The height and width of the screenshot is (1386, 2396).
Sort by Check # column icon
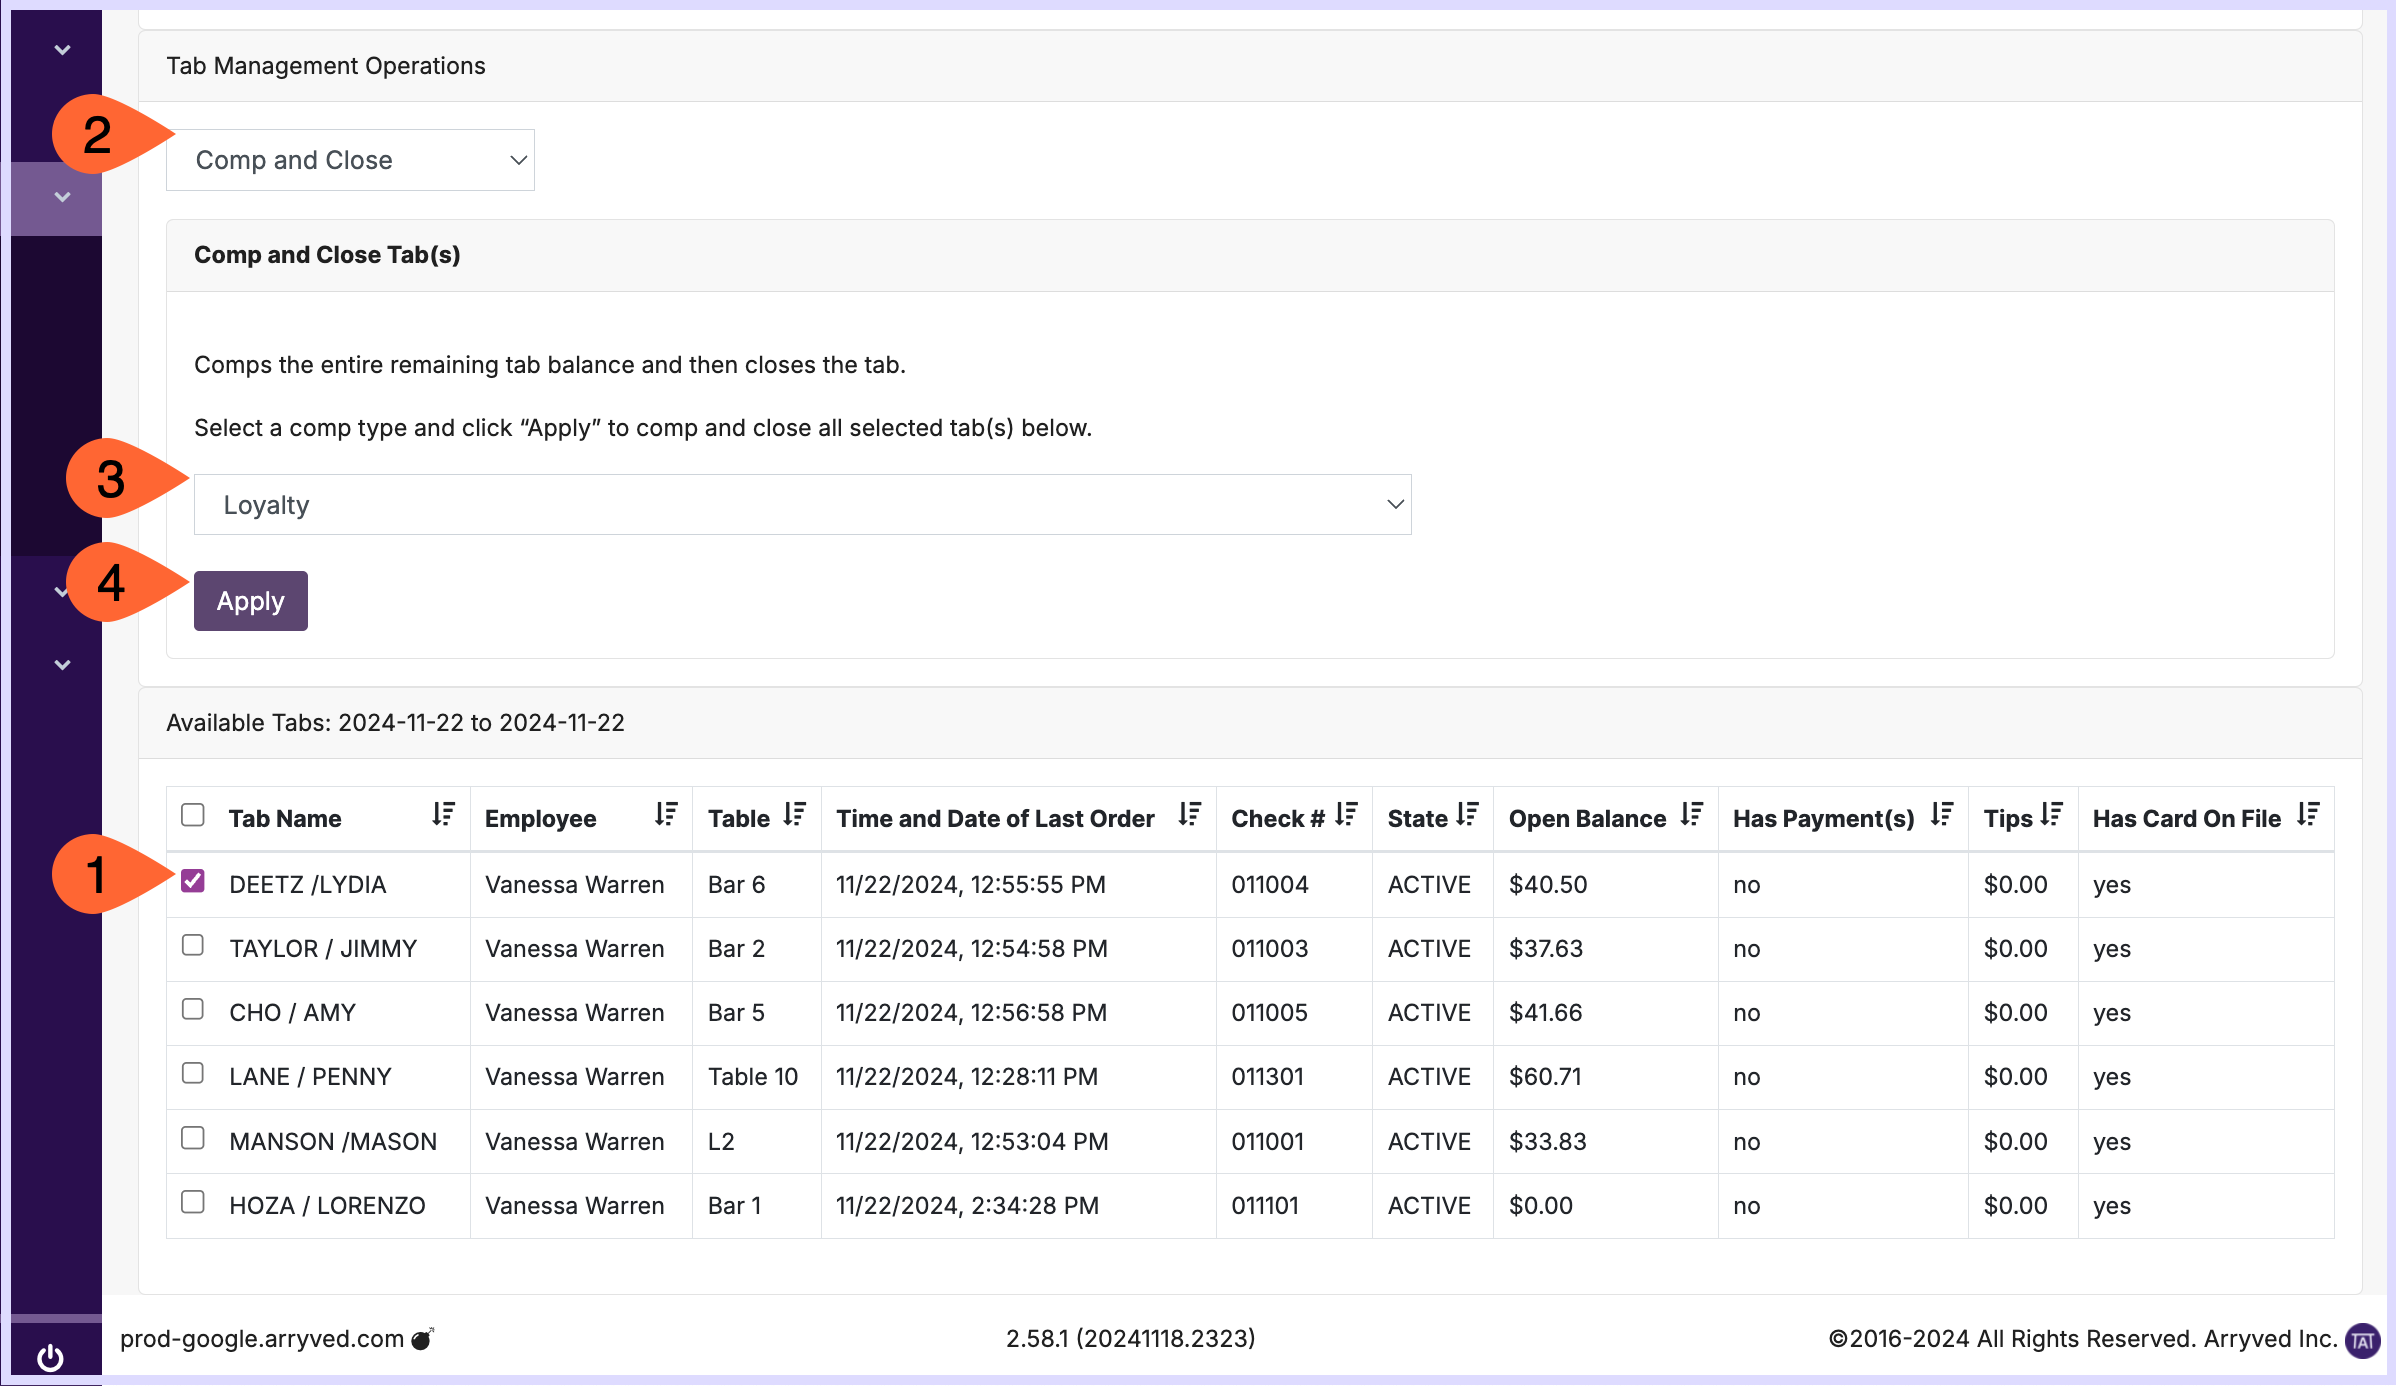1346,815
